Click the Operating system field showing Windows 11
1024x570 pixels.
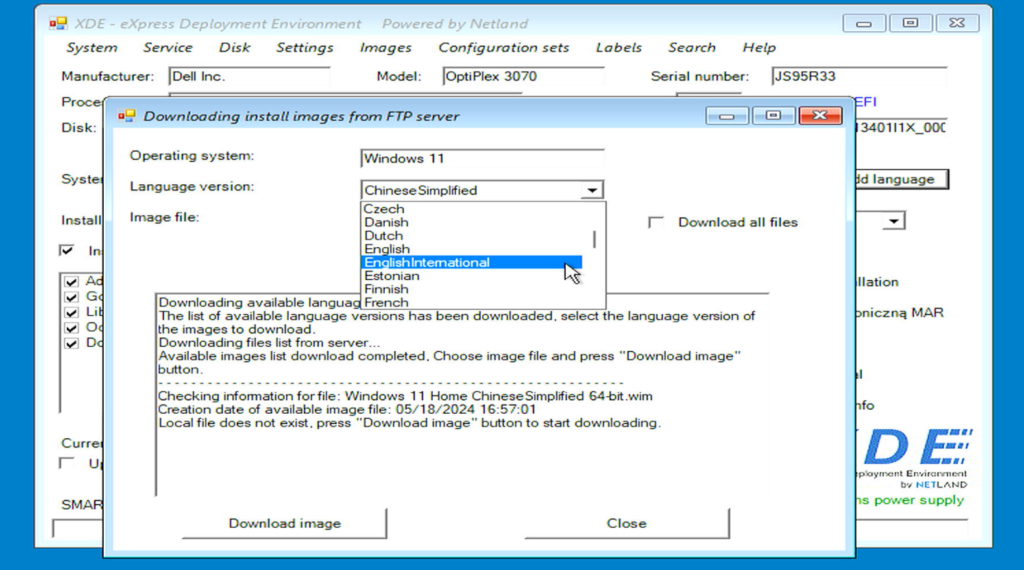click(482, 158)
